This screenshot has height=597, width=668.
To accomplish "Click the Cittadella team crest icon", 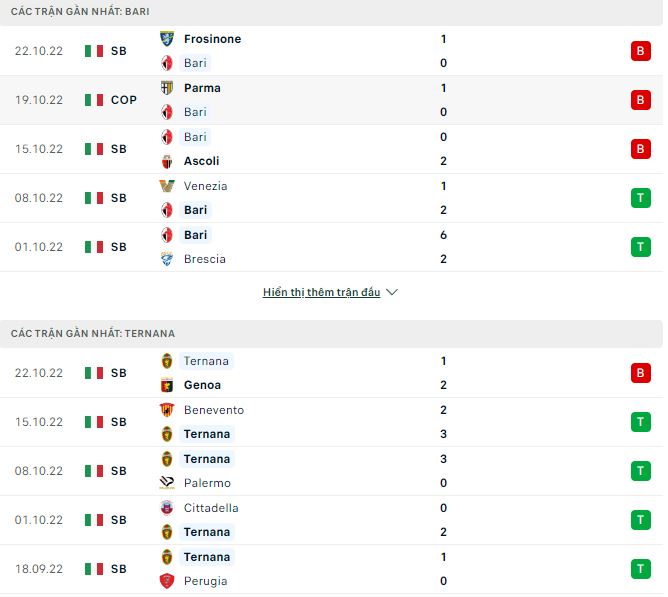I will pyautogui.click(x=167, y=508).
